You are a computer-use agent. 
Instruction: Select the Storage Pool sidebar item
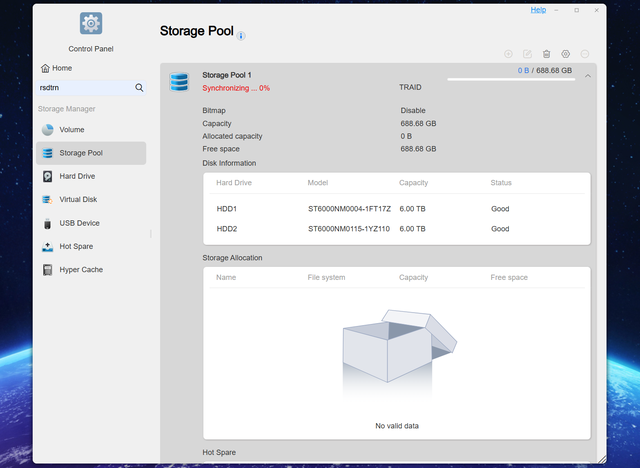click(91, 153)
